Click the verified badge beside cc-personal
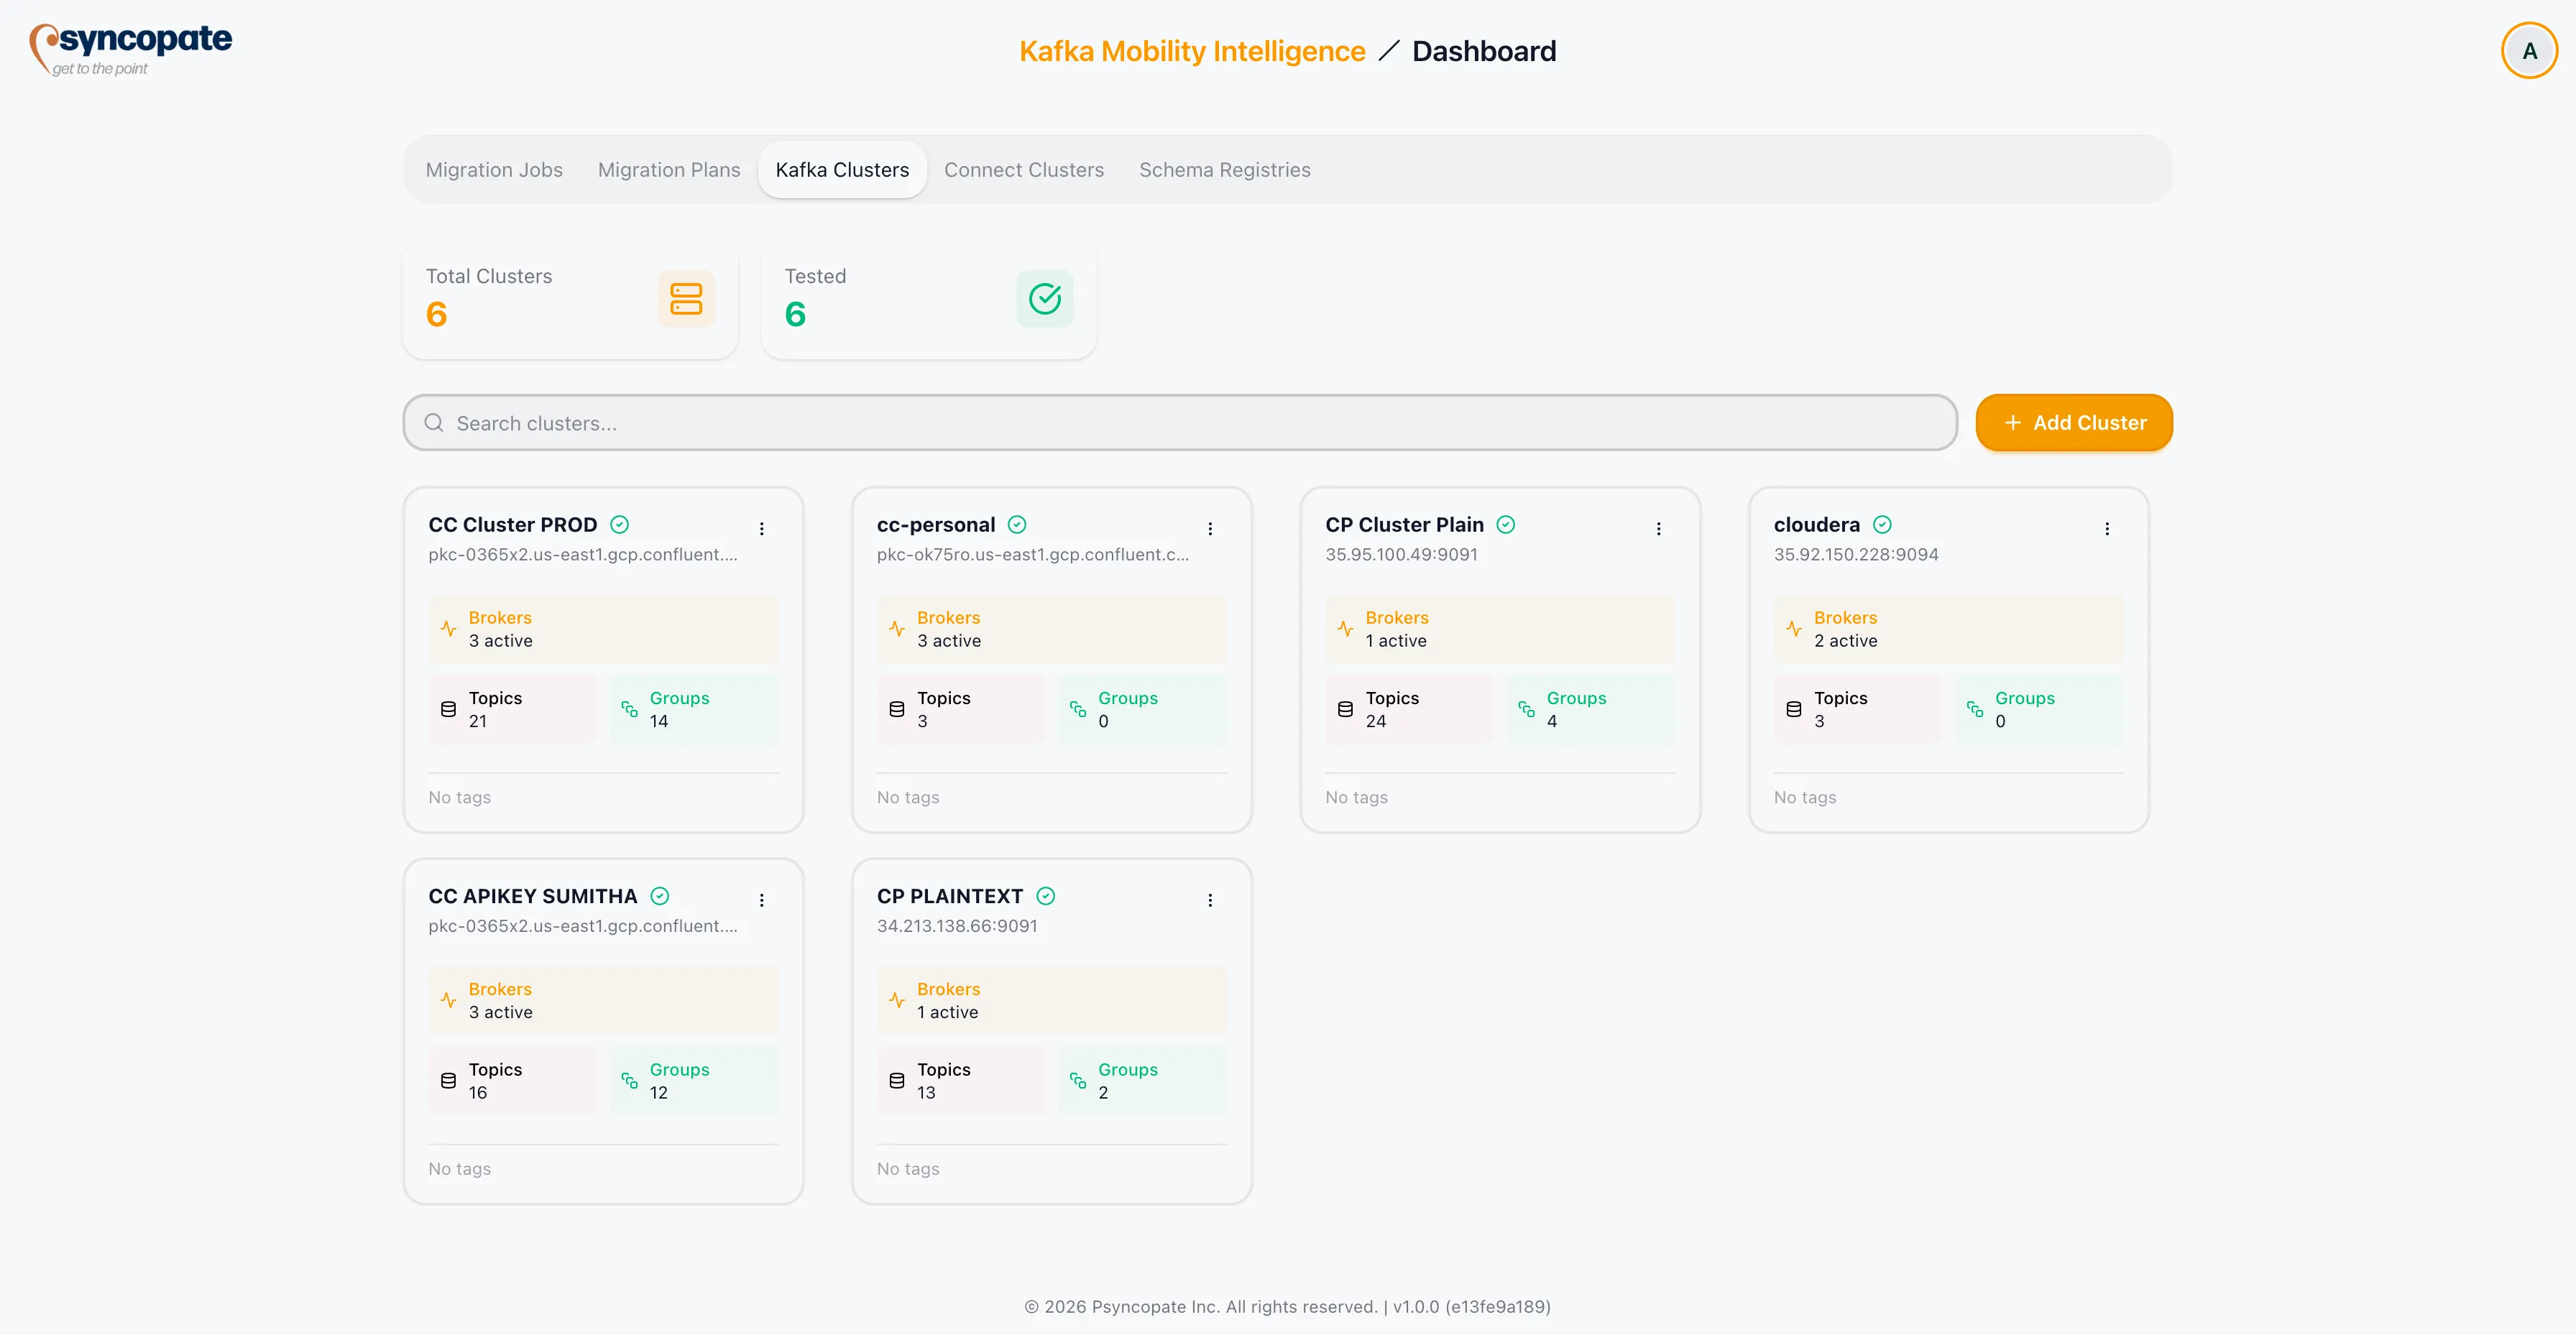2576x1335 pixels. [1016, 524]
